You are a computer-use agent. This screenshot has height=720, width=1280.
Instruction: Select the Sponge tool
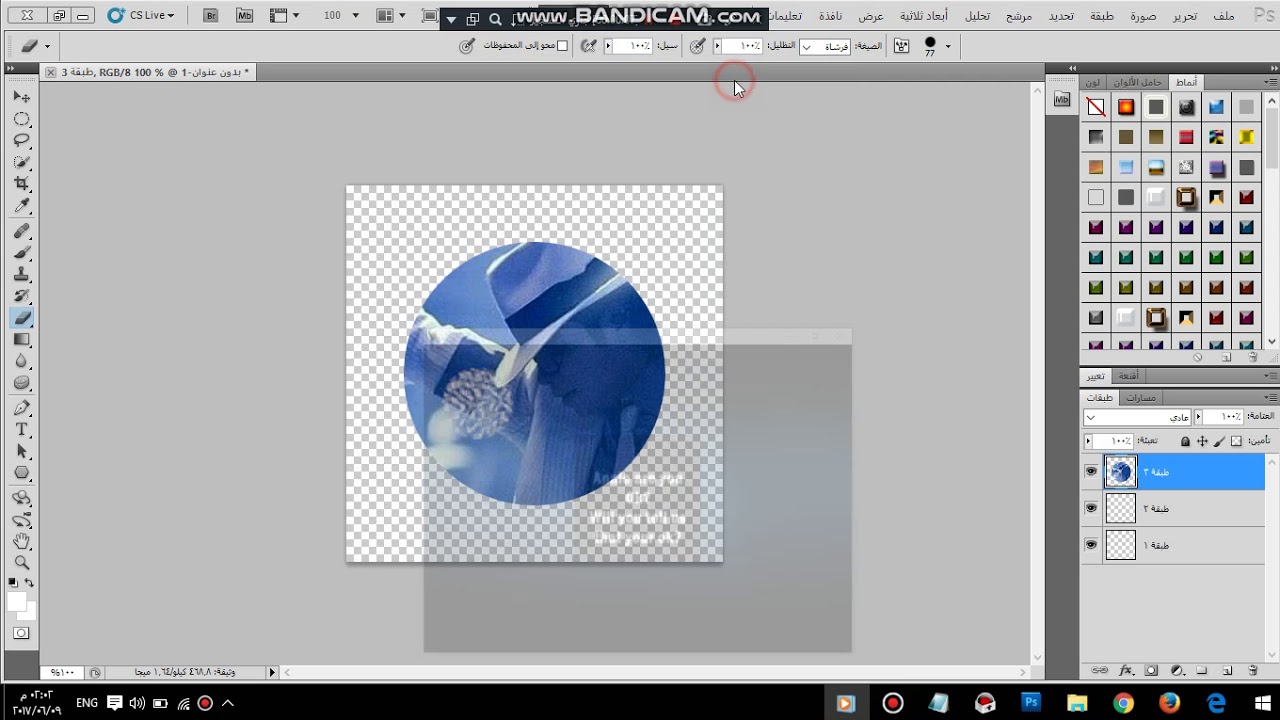[22, 383]
